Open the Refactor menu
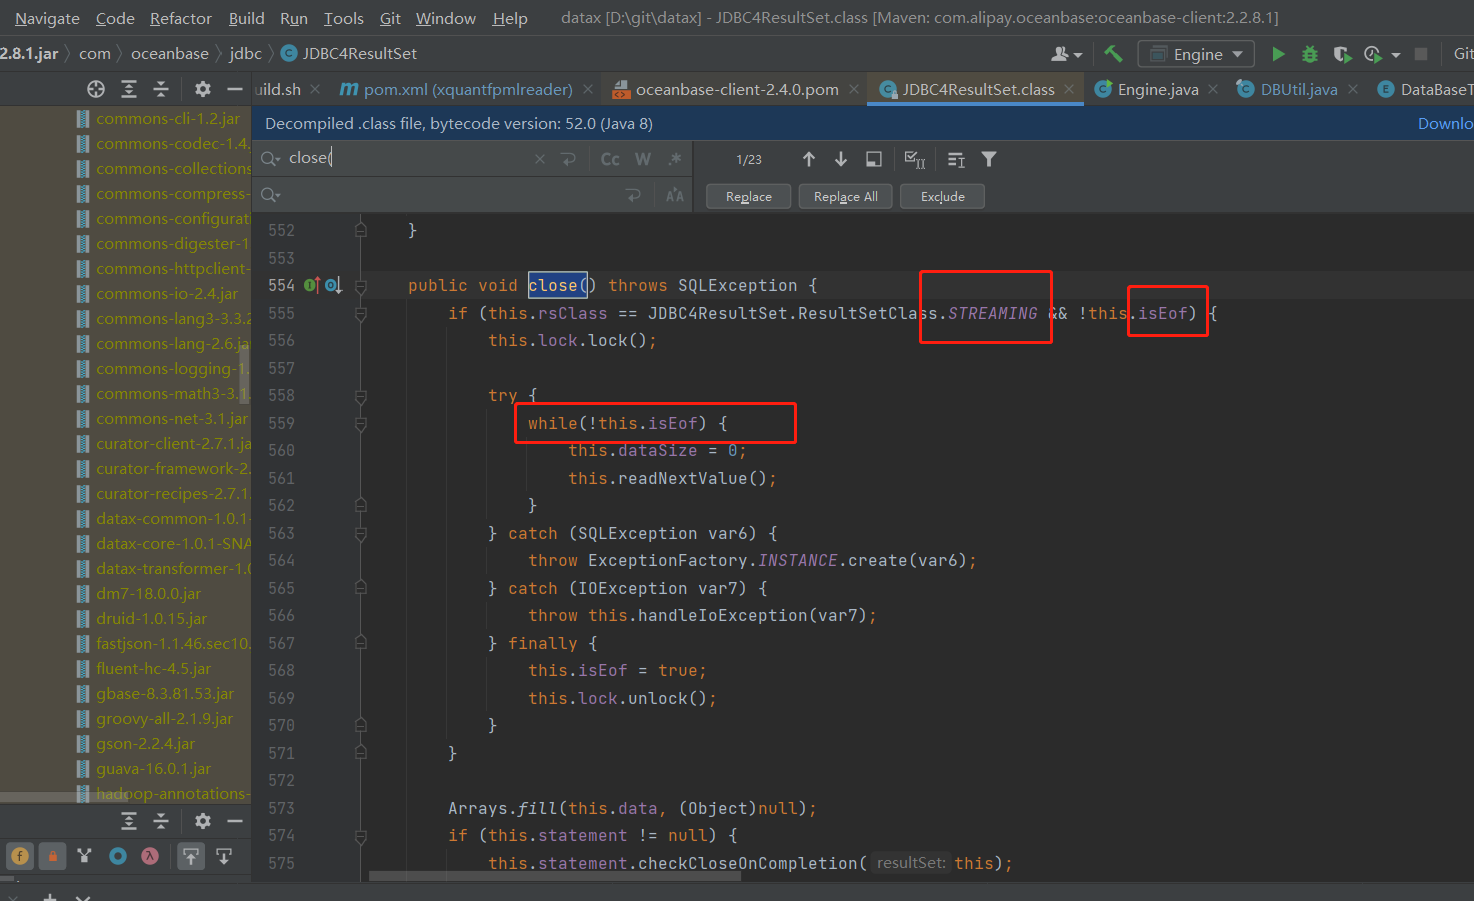Viewport: 1474px width, 901px height. point(180,18)
